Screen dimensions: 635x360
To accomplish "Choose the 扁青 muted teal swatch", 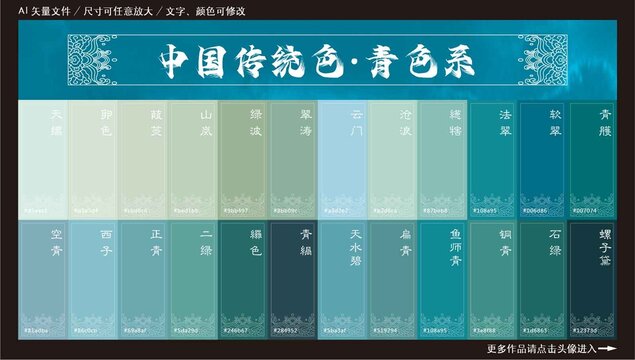I will pos(392,279).
